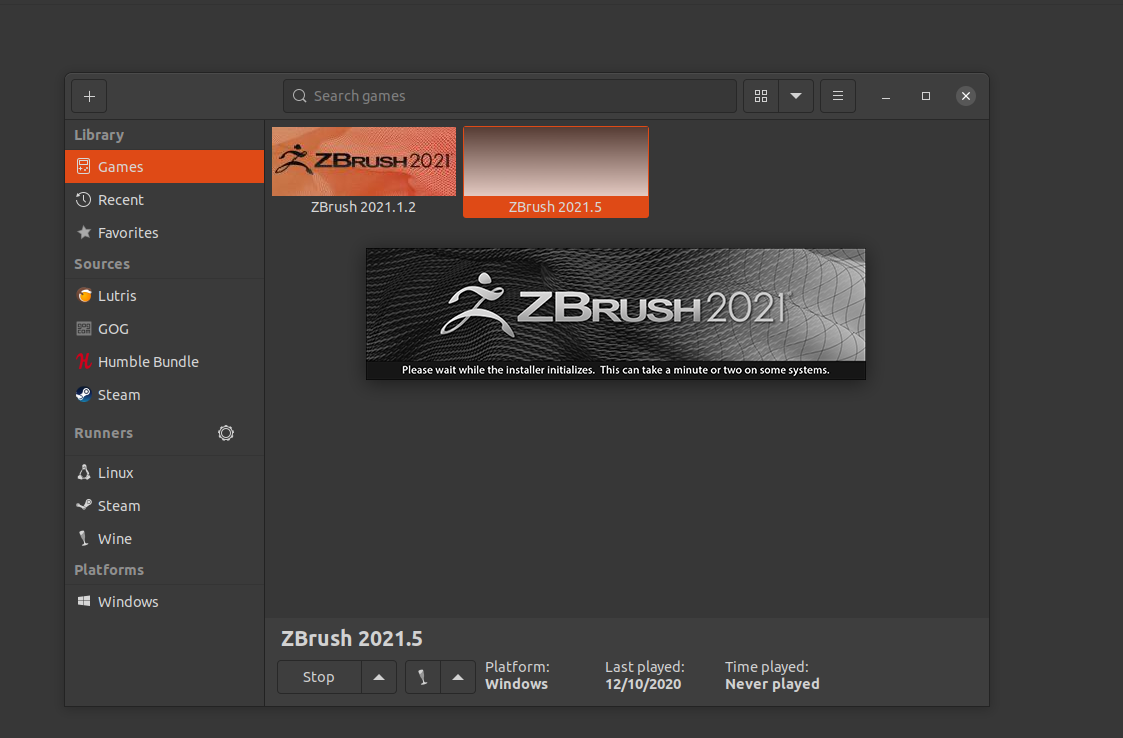The height and width of the screenshot is (738, 1123).
Task: Click the Never played time value
Action: pyautogui.click(x=772, y=684)
